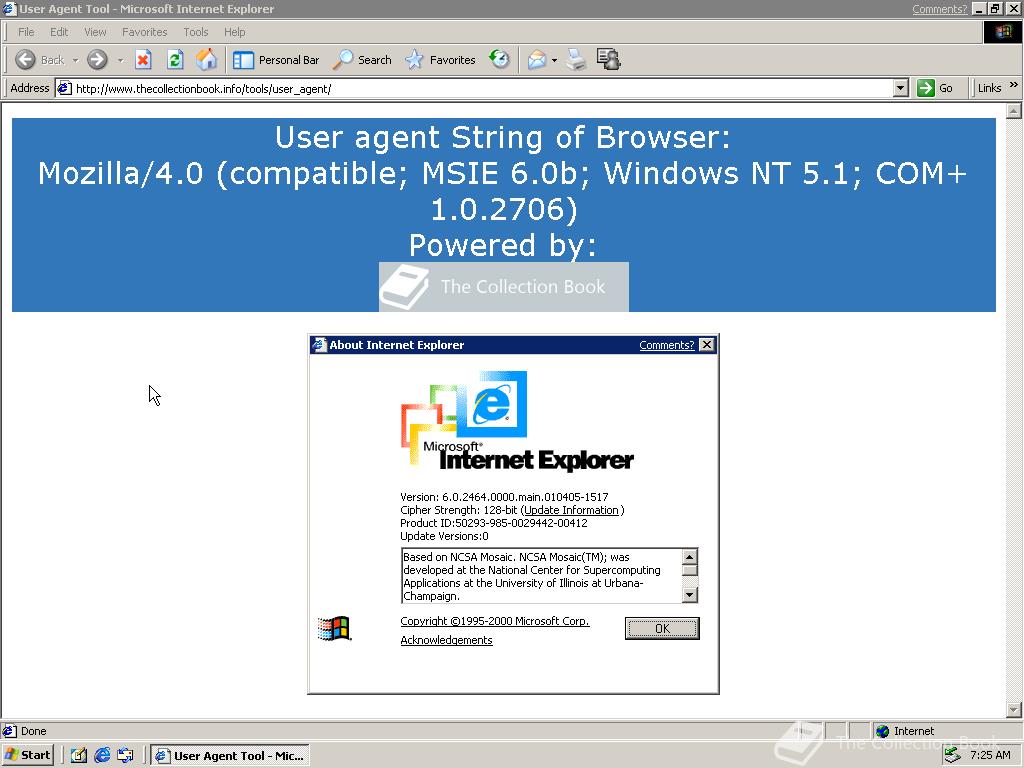Click the credits text box down arrow

(690, 595)
